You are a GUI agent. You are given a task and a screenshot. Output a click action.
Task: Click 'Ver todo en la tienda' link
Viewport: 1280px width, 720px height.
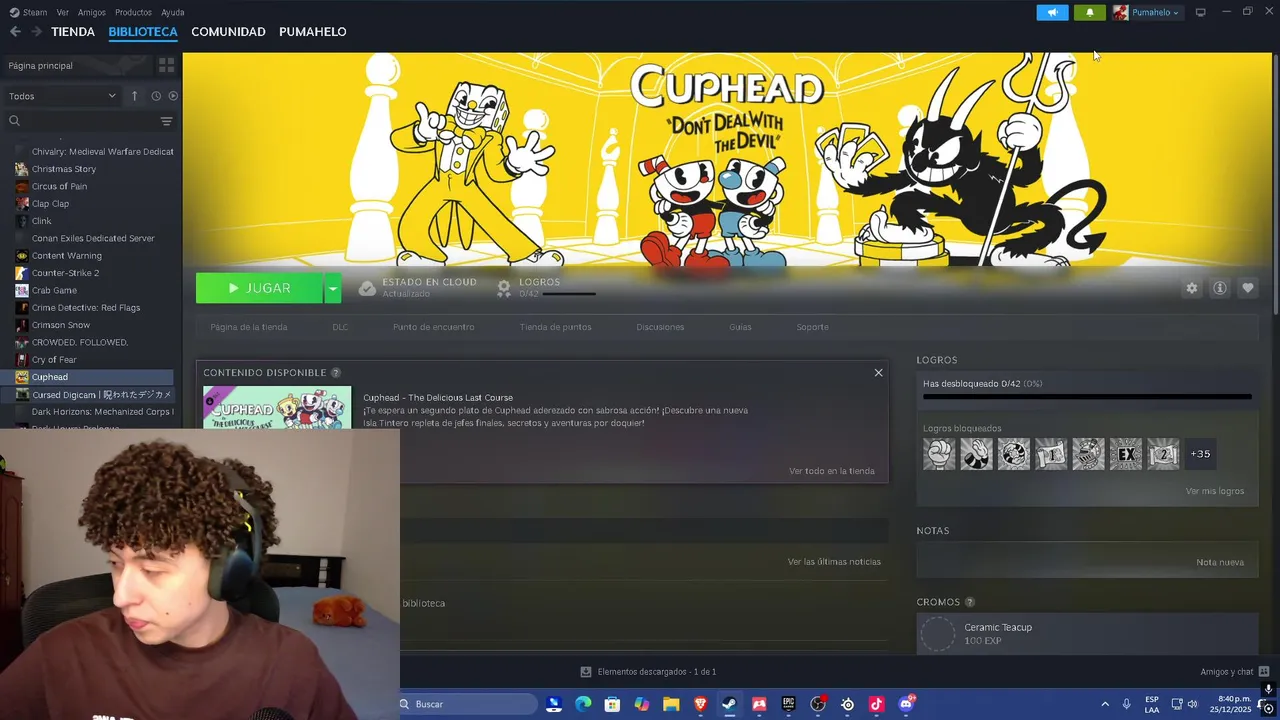831,471
